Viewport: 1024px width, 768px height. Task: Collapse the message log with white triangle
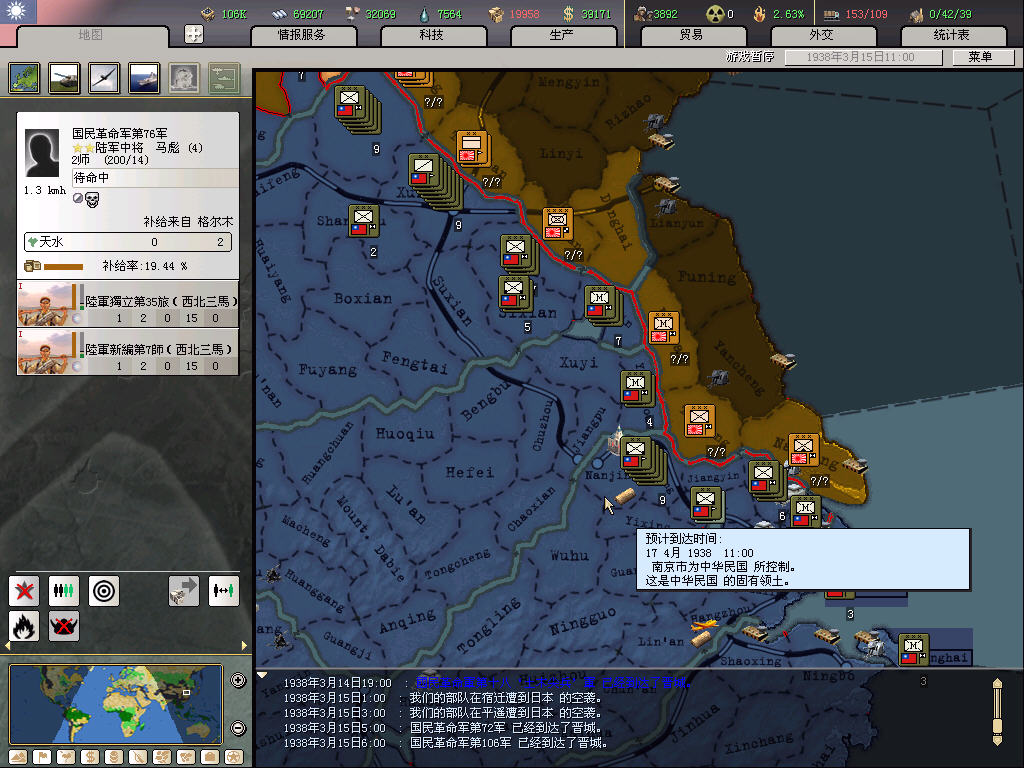[x=263, y=675]
